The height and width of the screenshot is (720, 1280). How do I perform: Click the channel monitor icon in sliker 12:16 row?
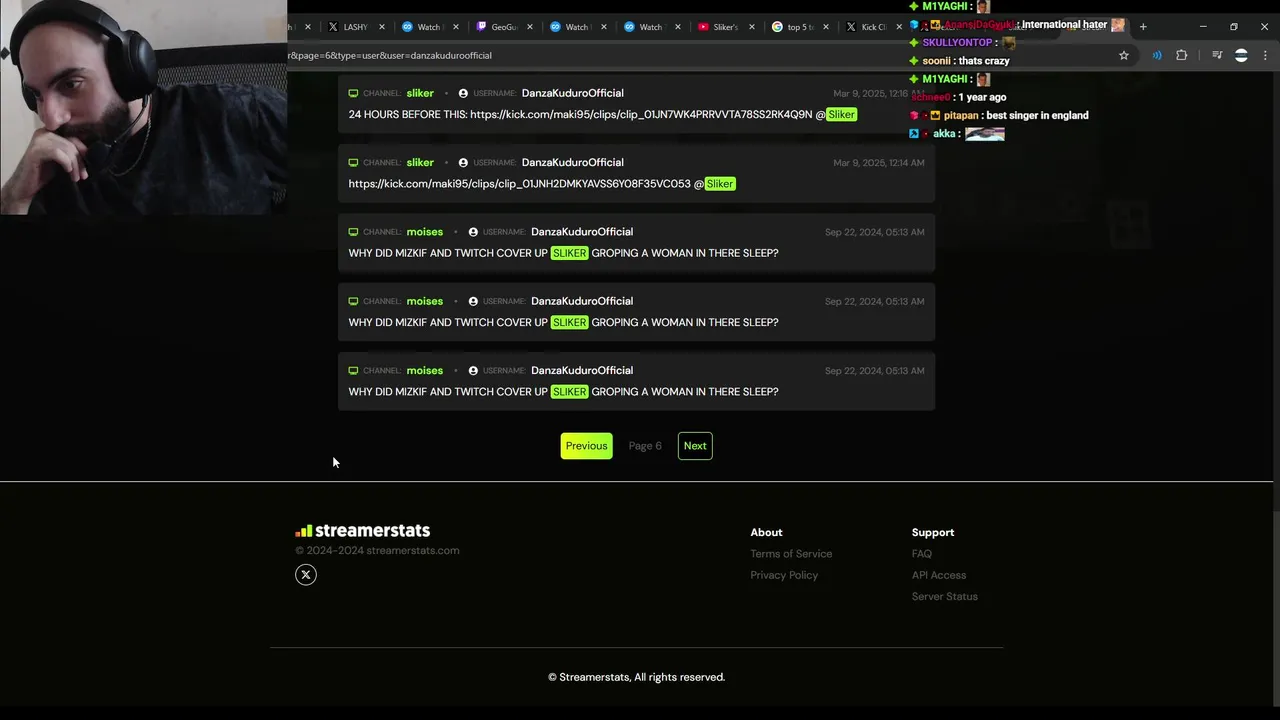click(353, 93)
